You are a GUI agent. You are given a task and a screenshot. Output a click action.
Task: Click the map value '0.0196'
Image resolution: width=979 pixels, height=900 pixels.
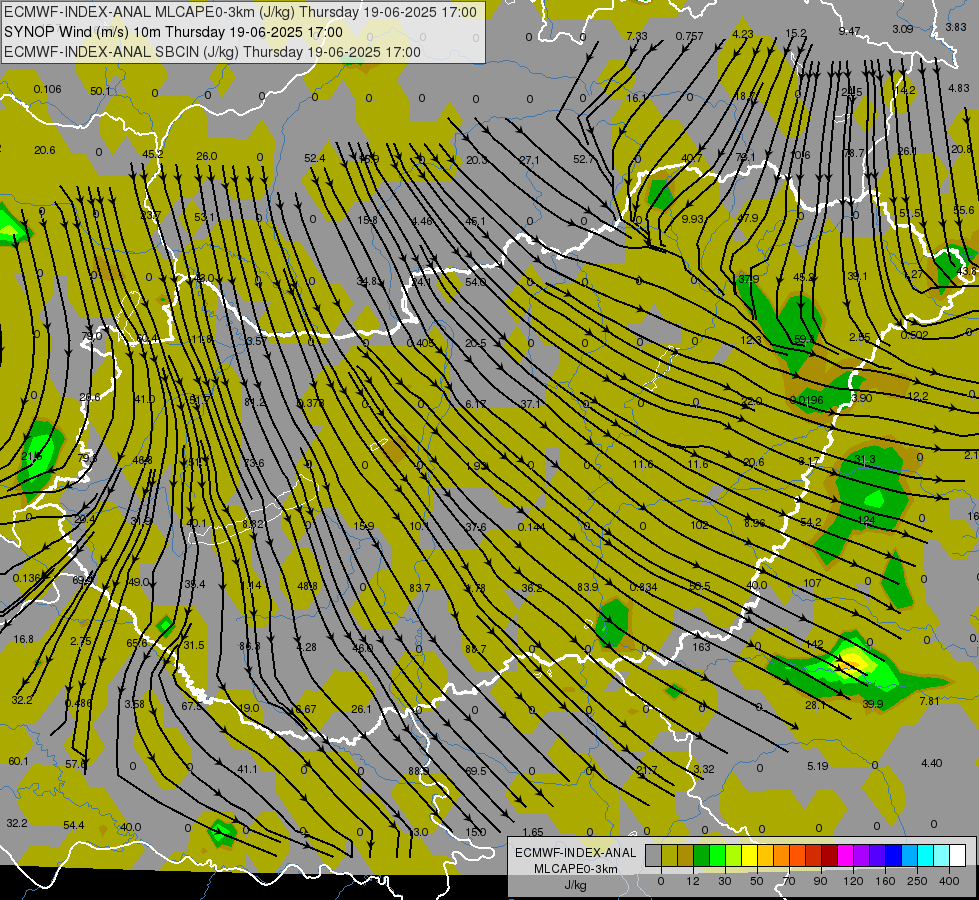click(807, 400)
